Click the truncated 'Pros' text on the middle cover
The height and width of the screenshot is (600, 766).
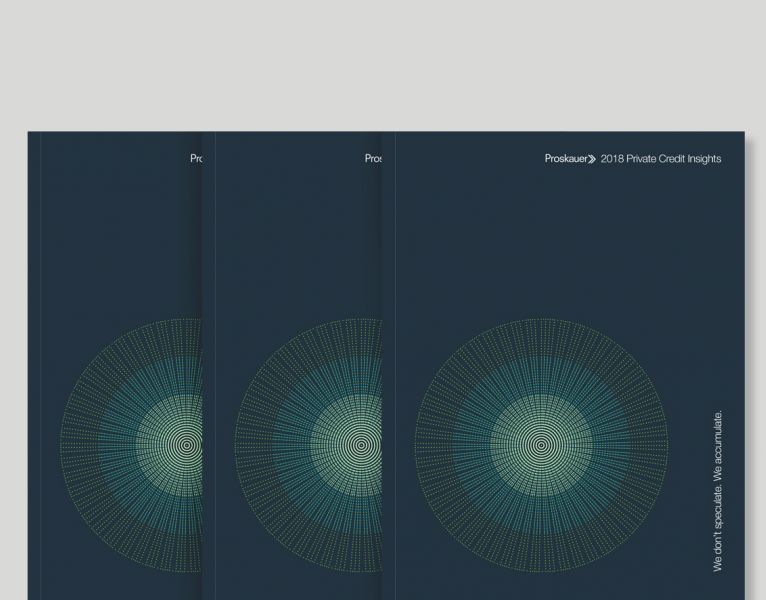pyautogui.click(x=373, y=159)
